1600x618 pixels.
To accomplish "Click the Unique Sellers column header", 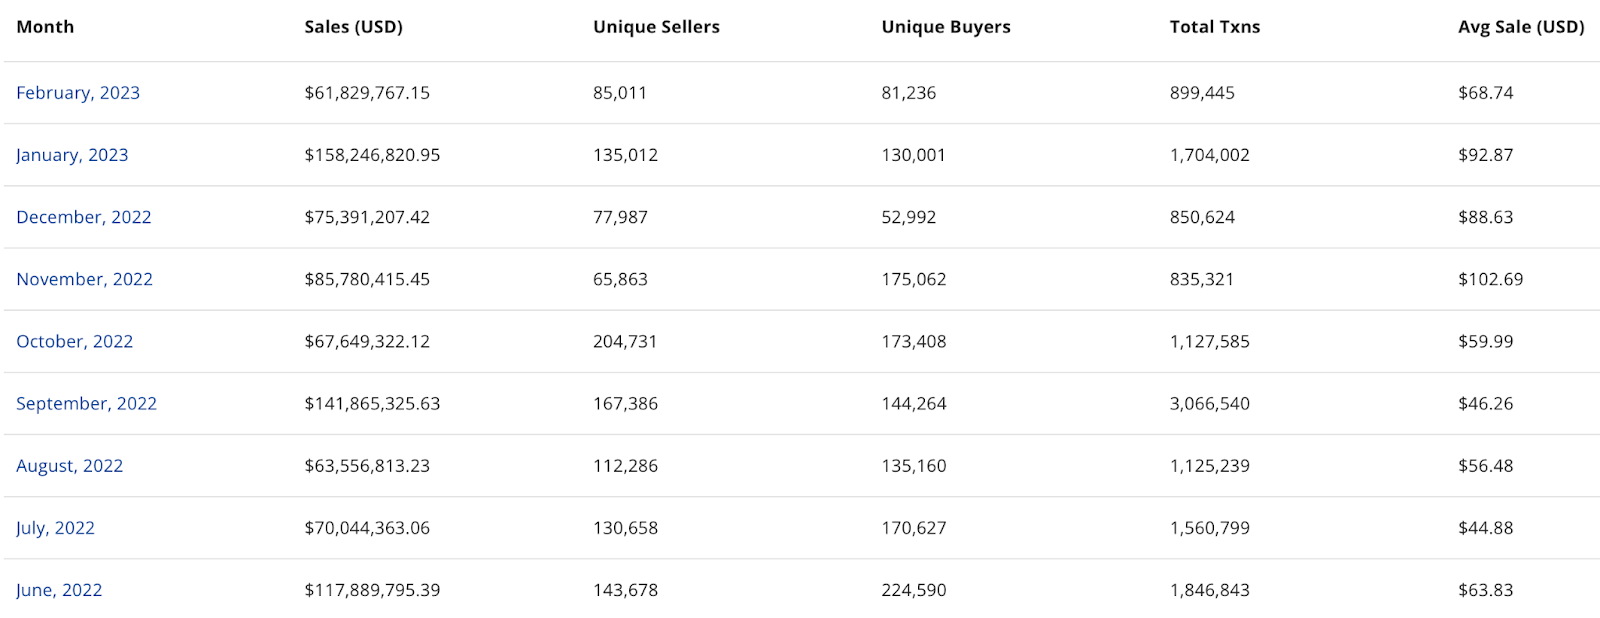I will 656,27.
